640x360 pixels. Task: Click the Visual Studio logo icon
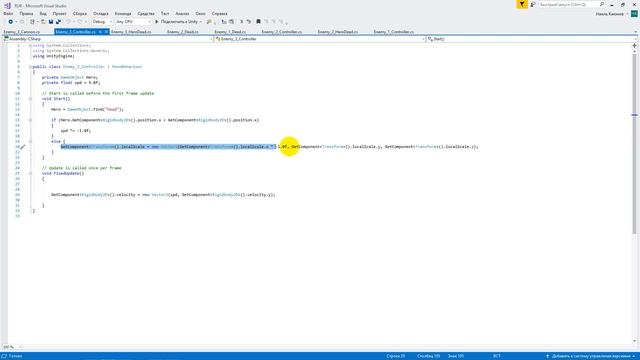[x=7, y=5]
